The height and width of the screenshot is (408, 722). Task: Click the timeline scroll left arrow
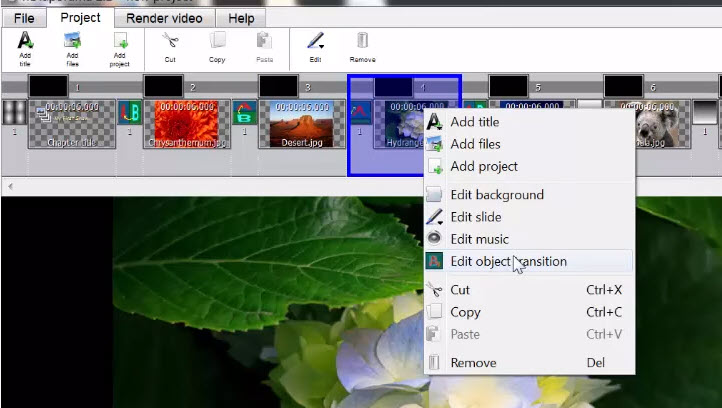[x=10, y=187]
